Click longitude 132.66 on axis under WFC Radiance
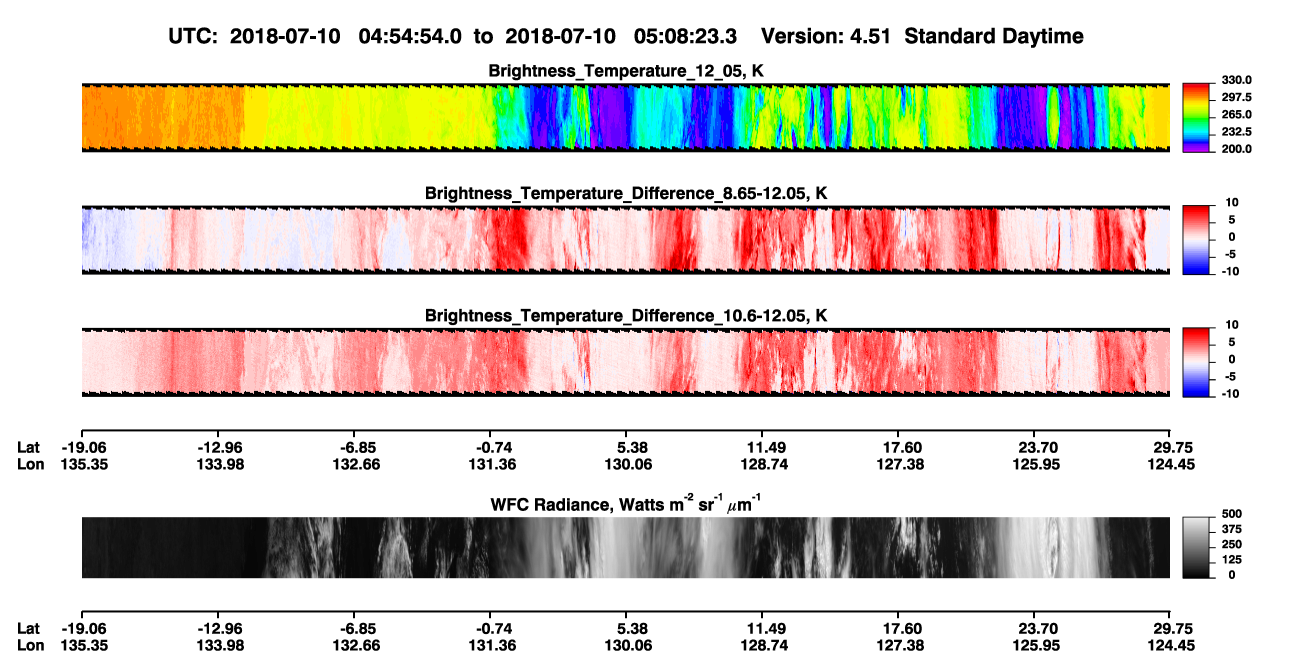Image resolution: width=1300 pixels, height=667 pixels. pos(358,646)
